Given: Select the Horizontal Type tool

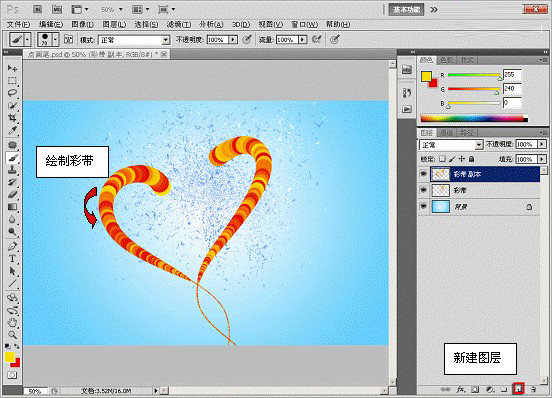Looking at the screenshot, I should [x=12, y=259].
